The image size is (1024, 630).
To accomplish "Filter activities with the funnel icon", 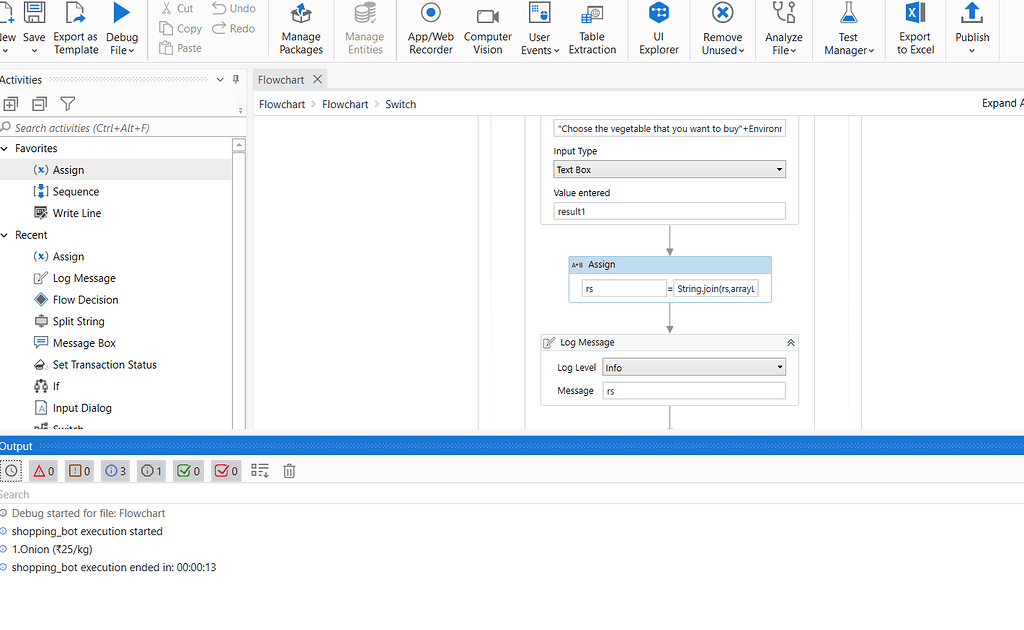I will (x=67, y=103).
